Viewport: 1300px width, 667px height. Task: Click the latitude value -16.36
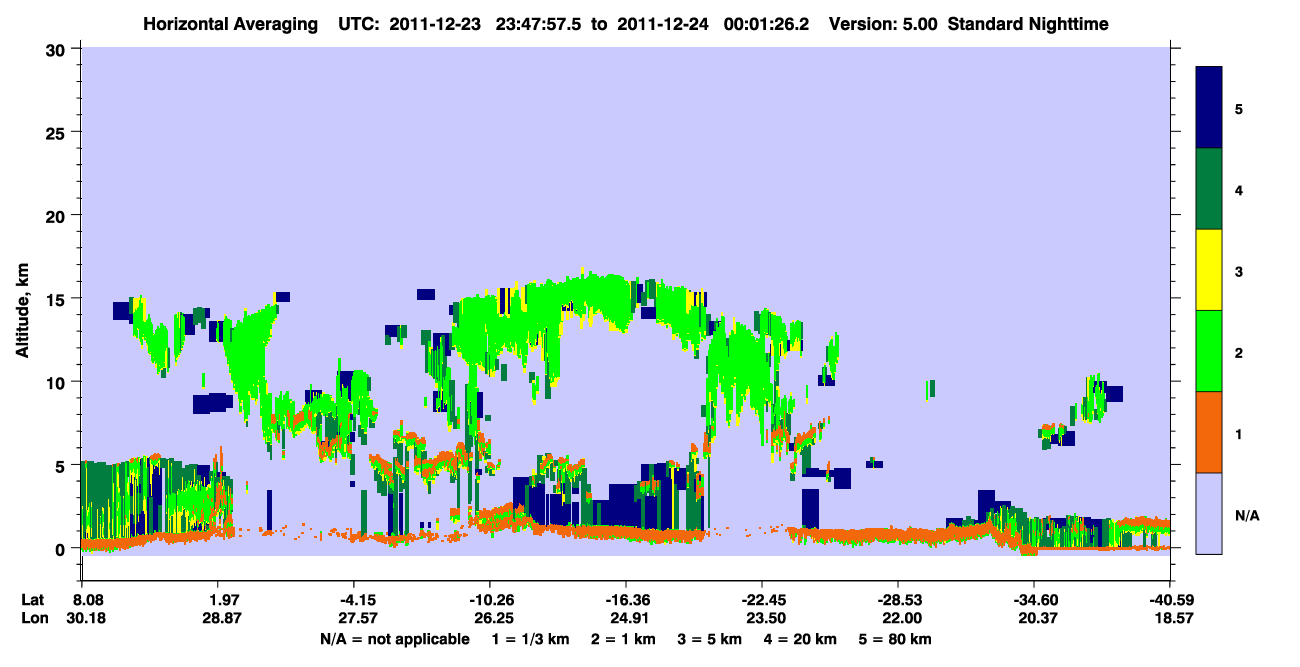click(625, 600)
